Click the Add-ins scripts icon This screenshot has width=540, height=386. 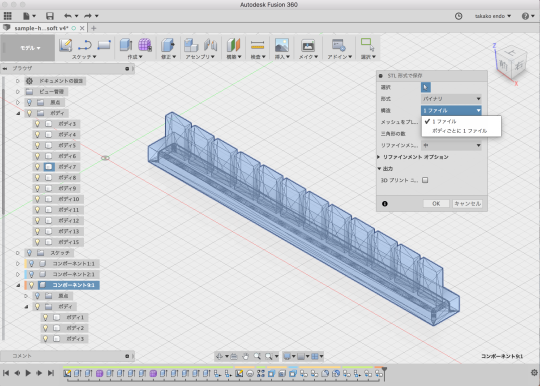(339, 45)
